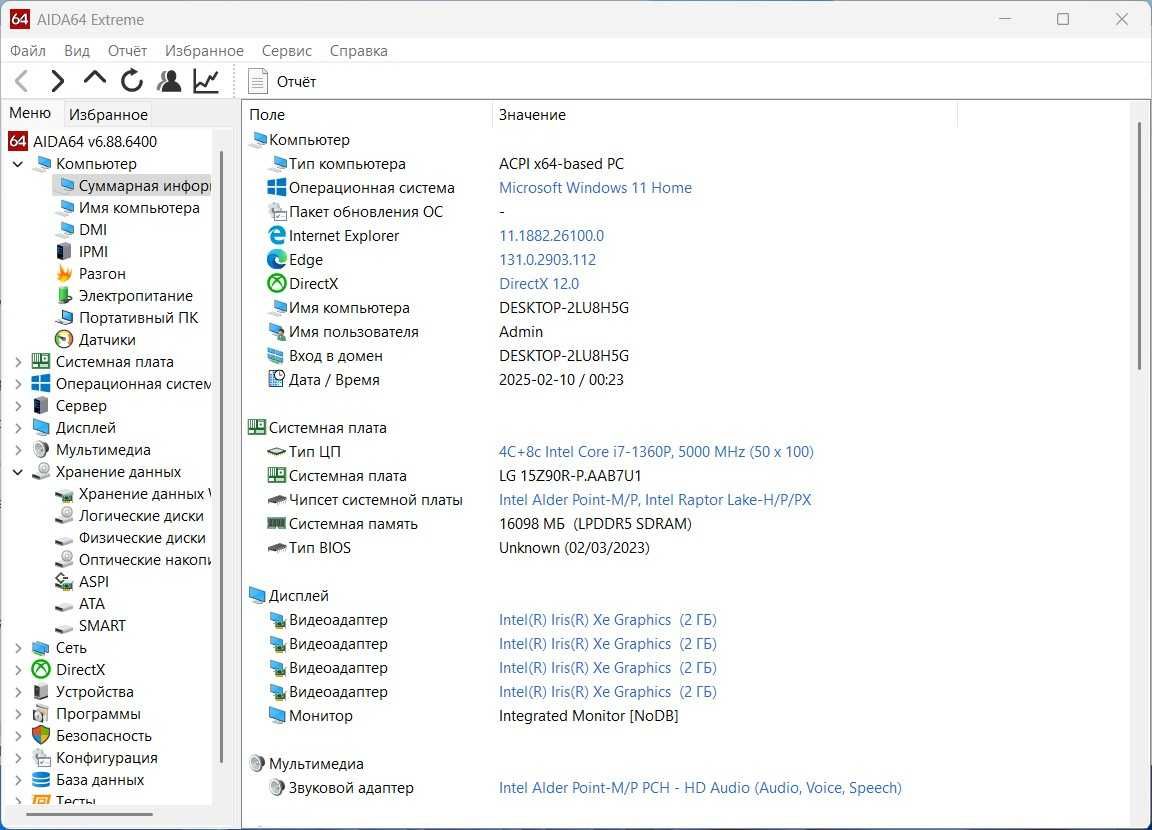The image size is (1152, 830).
Task: Open the Справка menu
Action: (x=359, y=51)
